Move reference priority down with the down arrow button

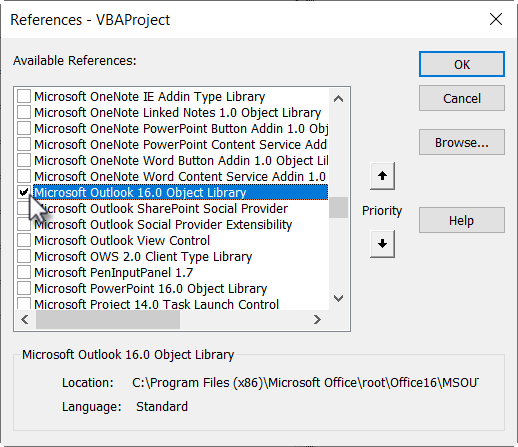click(x=382, y=244)
